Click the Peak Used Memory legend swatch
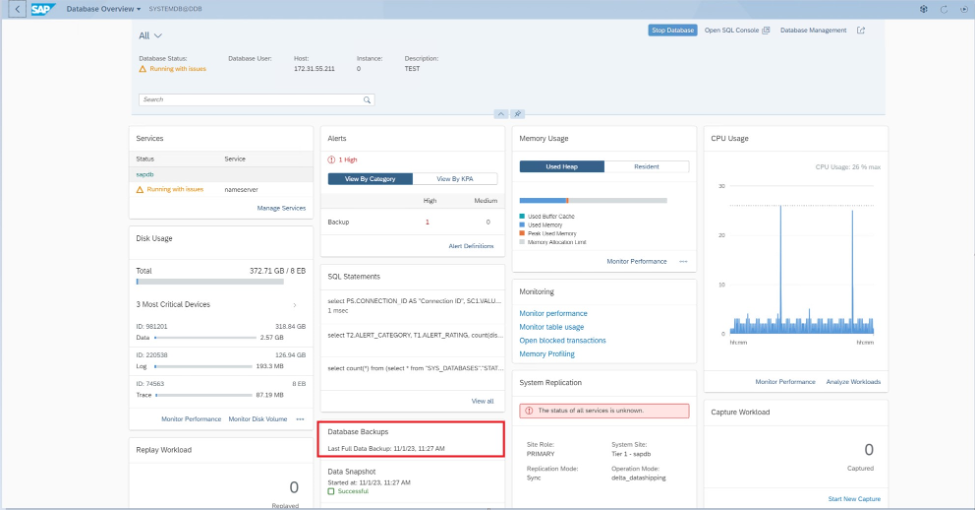The image size is (977, 510). point(522,234)
